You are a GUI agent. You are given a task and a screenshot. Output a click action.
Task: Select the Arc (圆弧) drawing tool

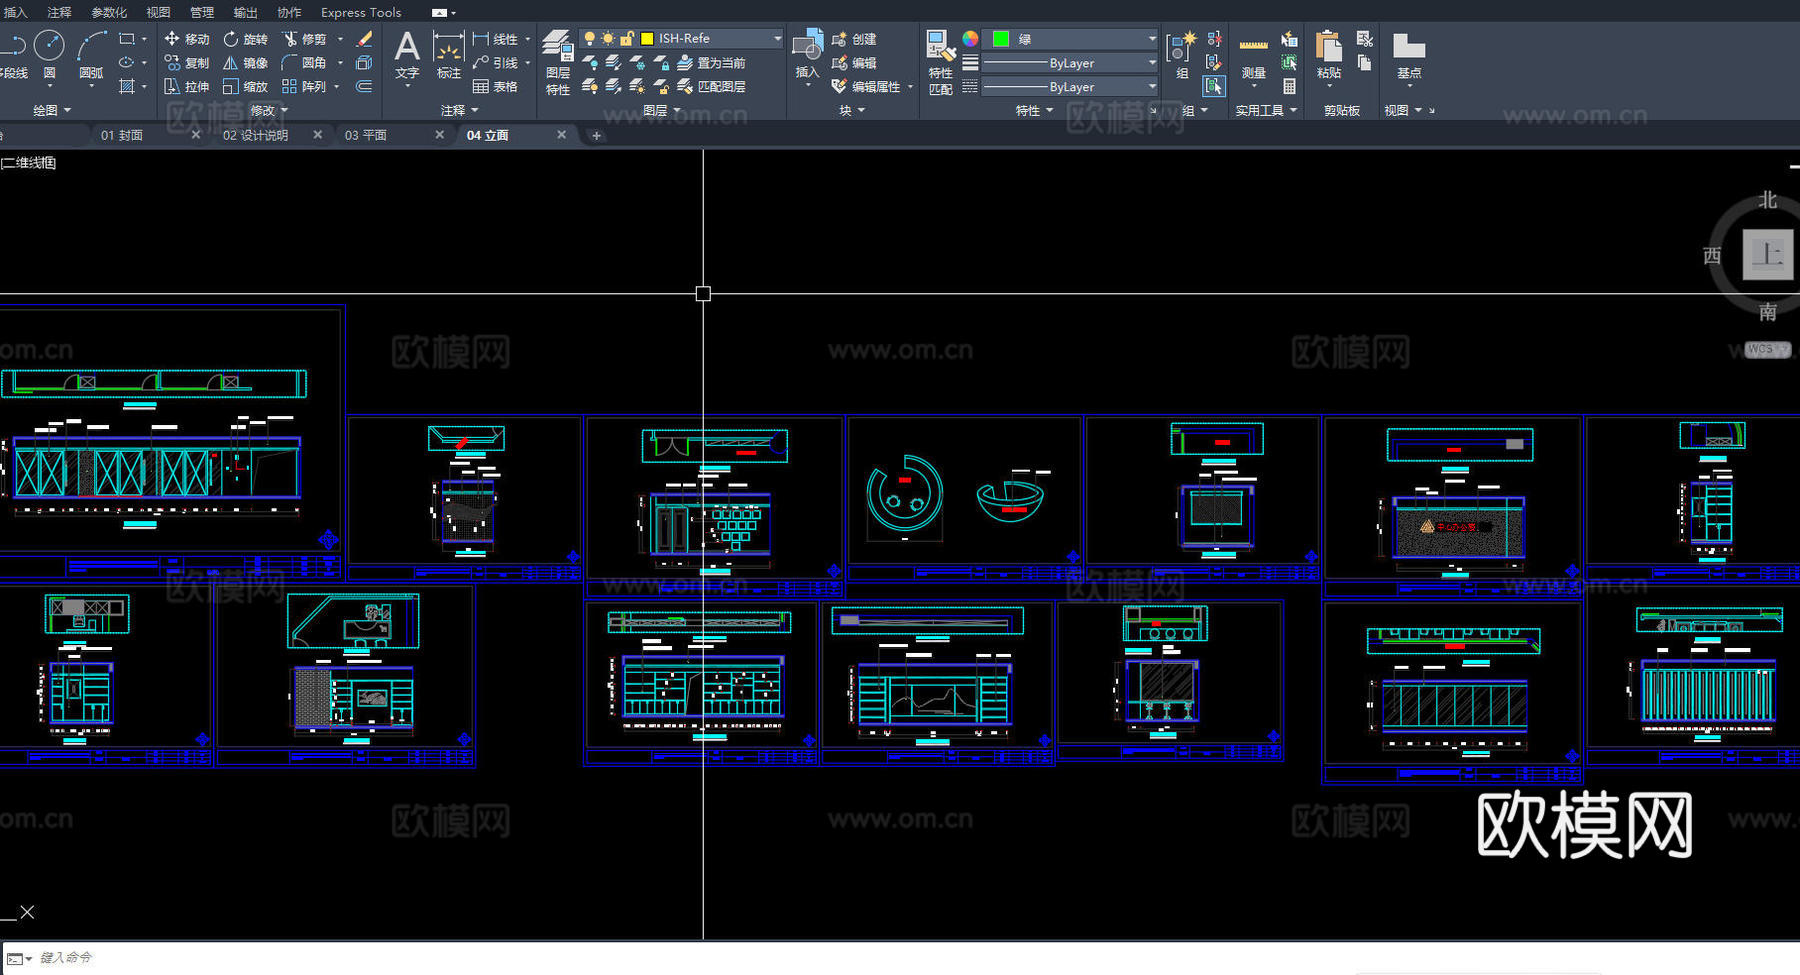tap(92, 54)
